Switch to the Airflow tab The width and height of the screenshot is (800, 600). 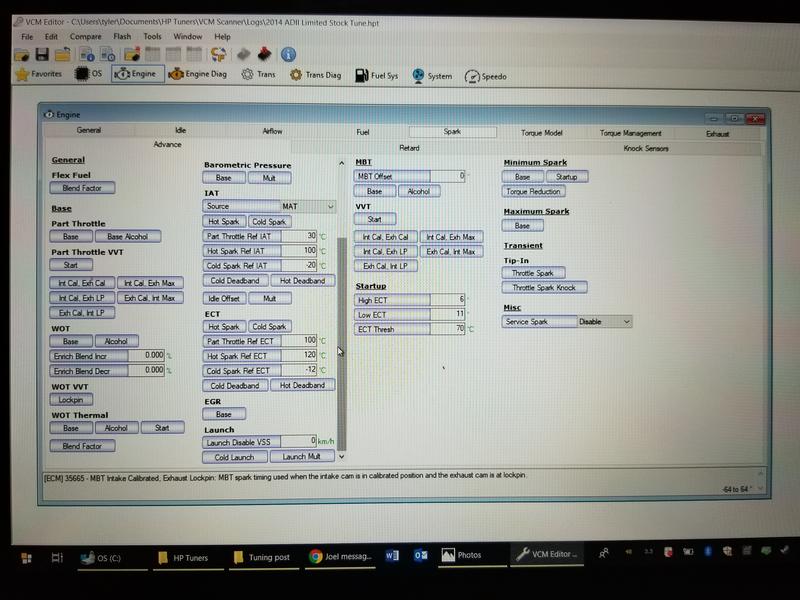[272, 131]
